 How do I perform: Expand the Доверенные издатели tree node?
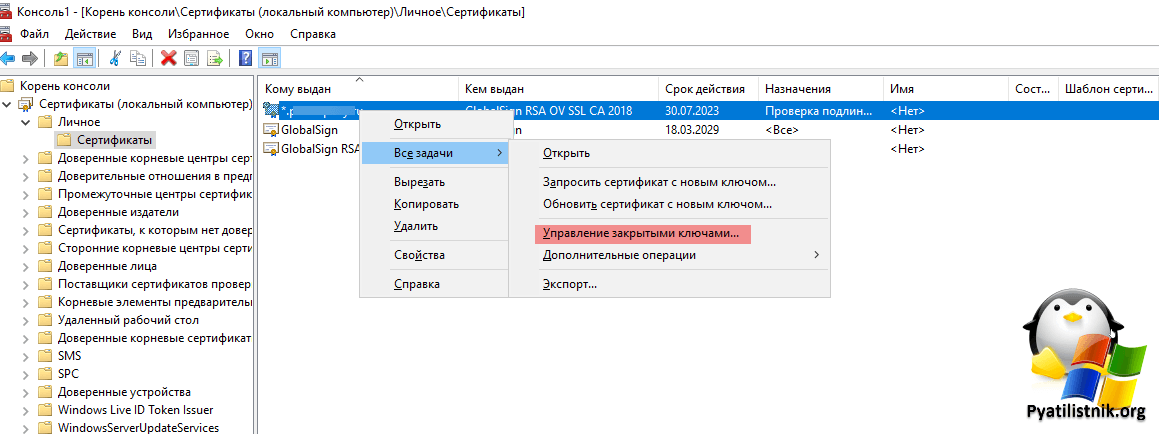pos(27,212)
